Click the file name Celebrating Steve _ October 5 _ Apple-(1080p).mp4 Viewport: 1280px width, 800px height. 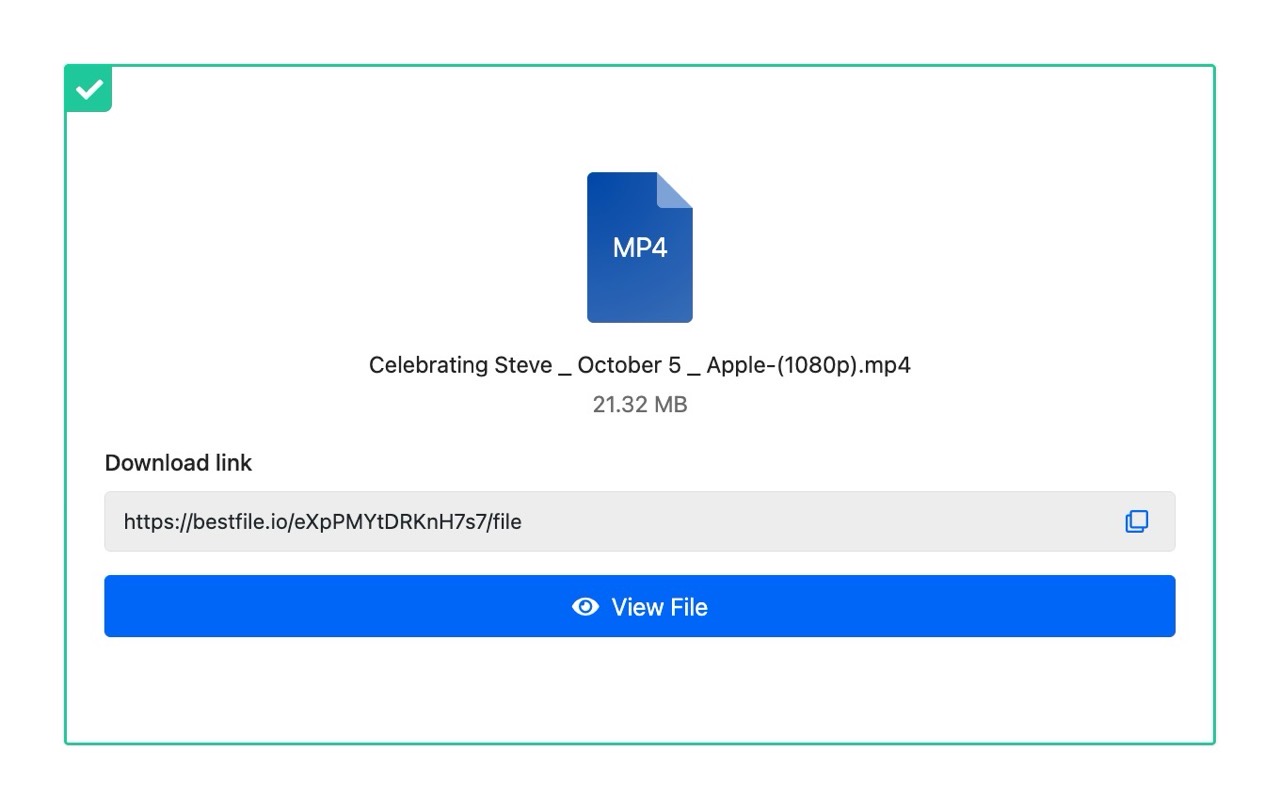(x=640, y=365)
